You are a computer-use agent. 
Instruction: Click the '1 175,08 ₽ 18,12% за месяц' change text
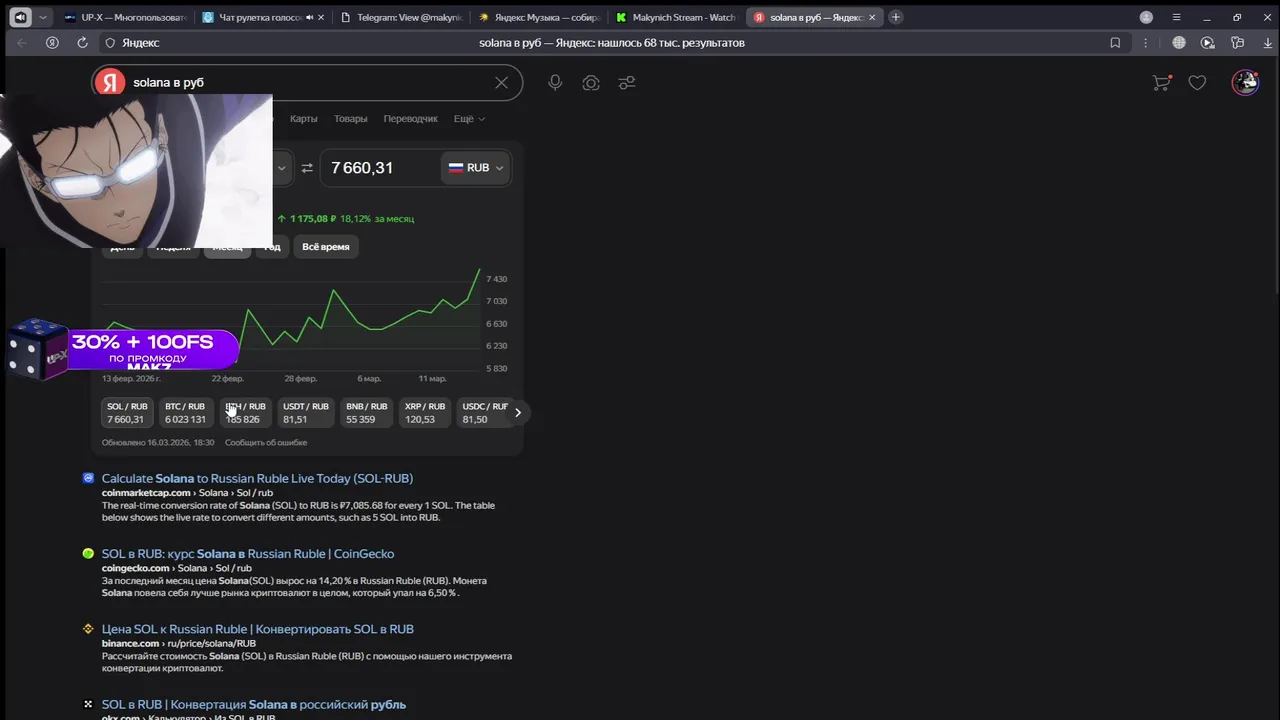click(346, 218)
